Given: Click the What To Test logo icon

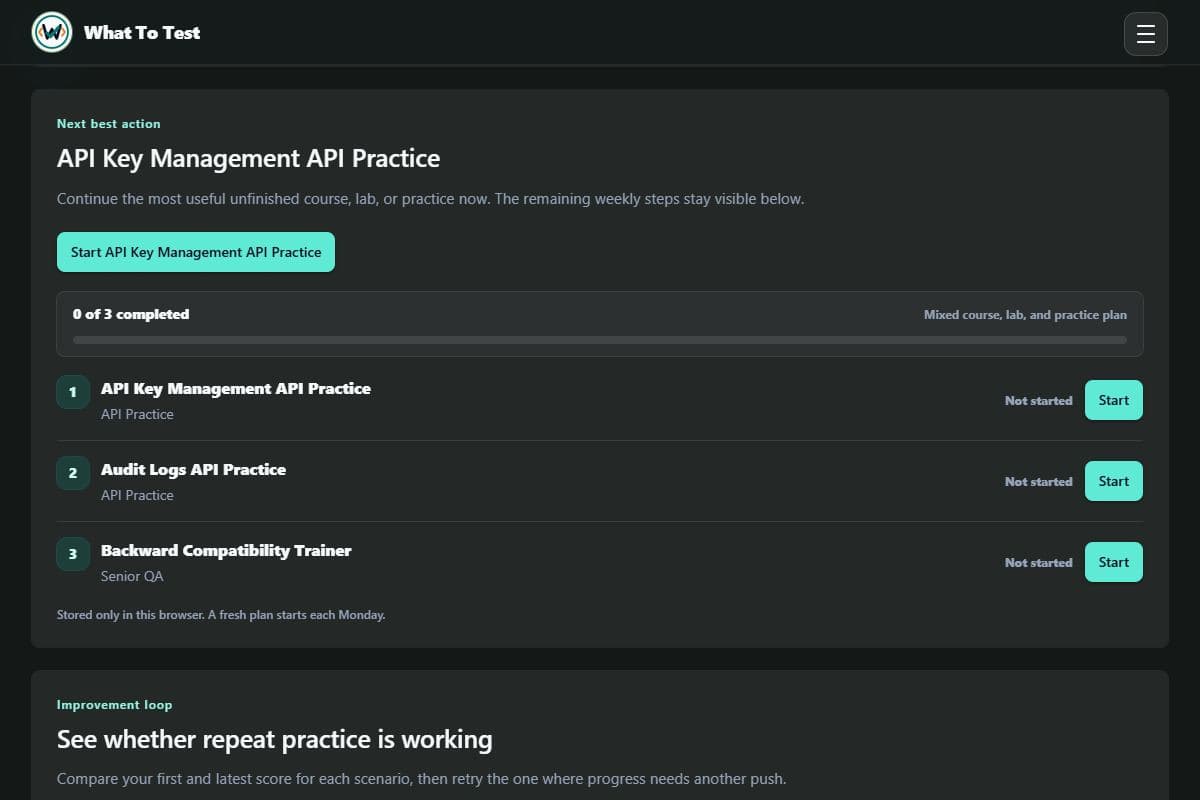Looking at the screenshot, I should (x=52, y=32).
